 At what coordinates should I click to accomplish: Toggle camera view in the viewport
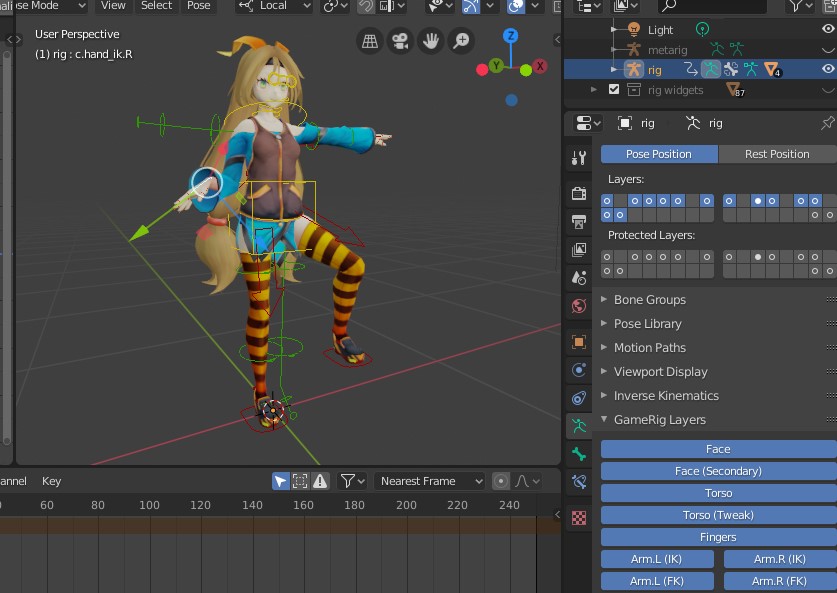(400, 41)
